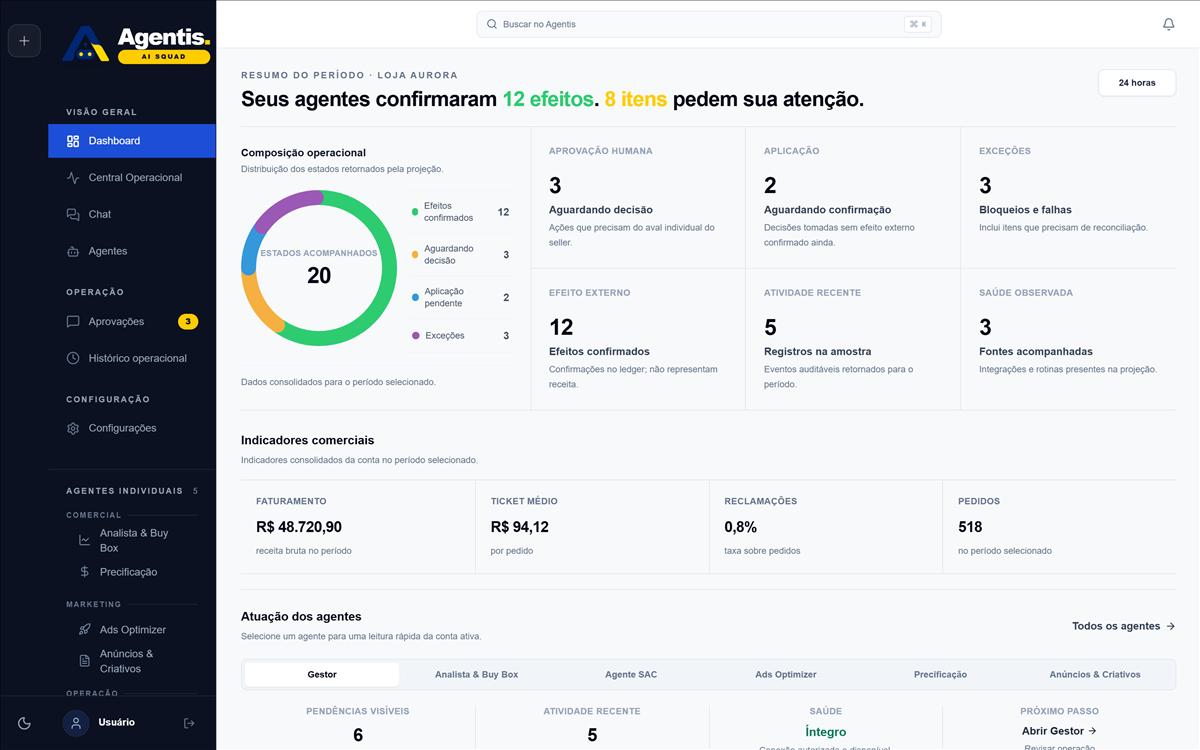Click the Abrir Gestor link
This screenshot has width=1200, height=750.
pyautogui.click(x=1060, y=731)
